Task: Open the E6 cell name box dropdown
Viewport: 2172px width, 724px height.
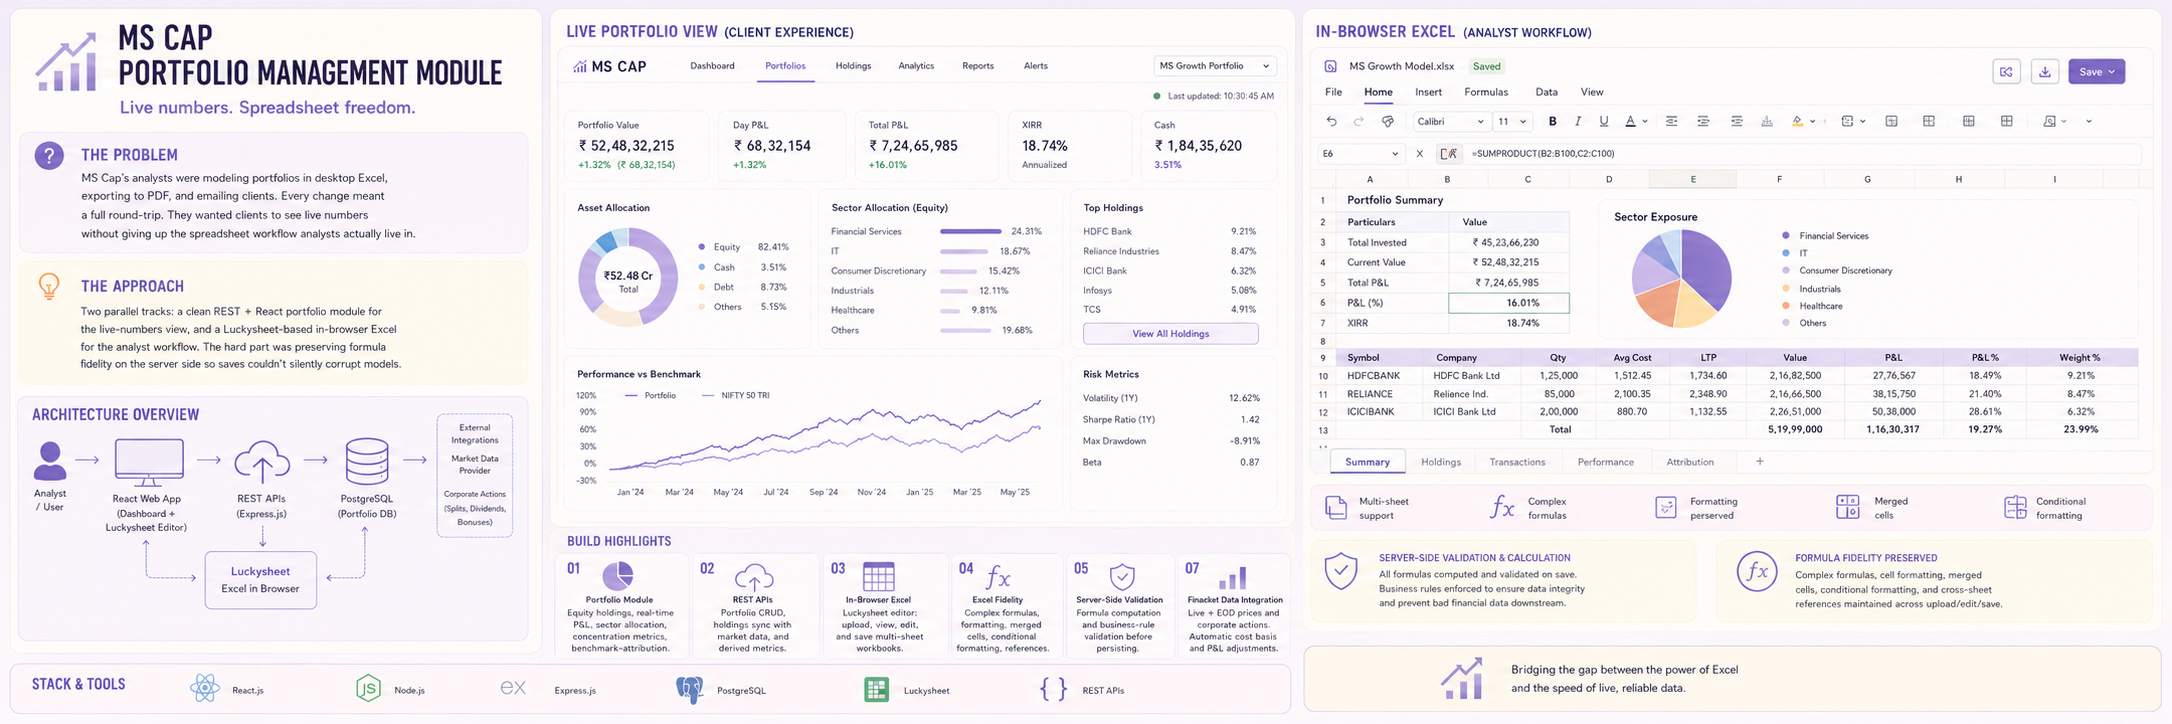Action: [1360, 154]
